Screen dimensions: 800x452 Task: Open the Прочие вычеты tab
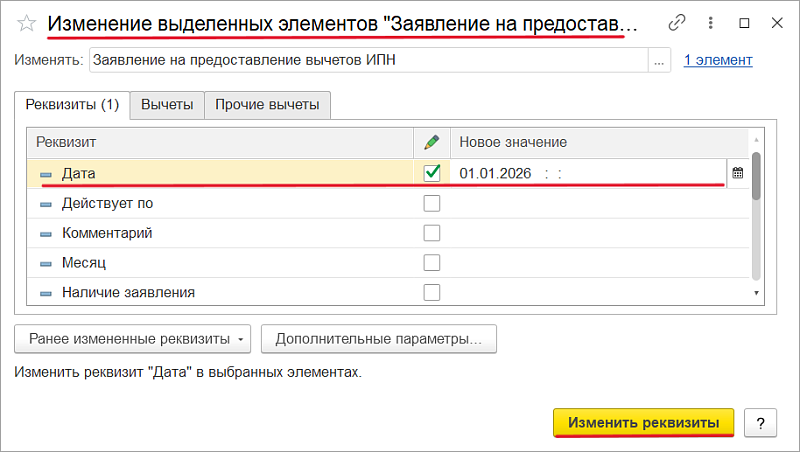click(267, 104)
